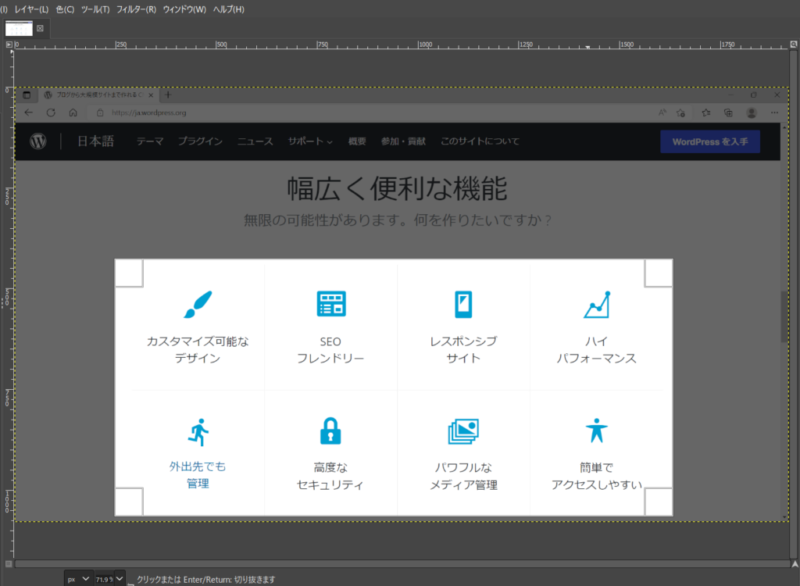Click the bottom-right crop corner handle

(x=658, y=501)
